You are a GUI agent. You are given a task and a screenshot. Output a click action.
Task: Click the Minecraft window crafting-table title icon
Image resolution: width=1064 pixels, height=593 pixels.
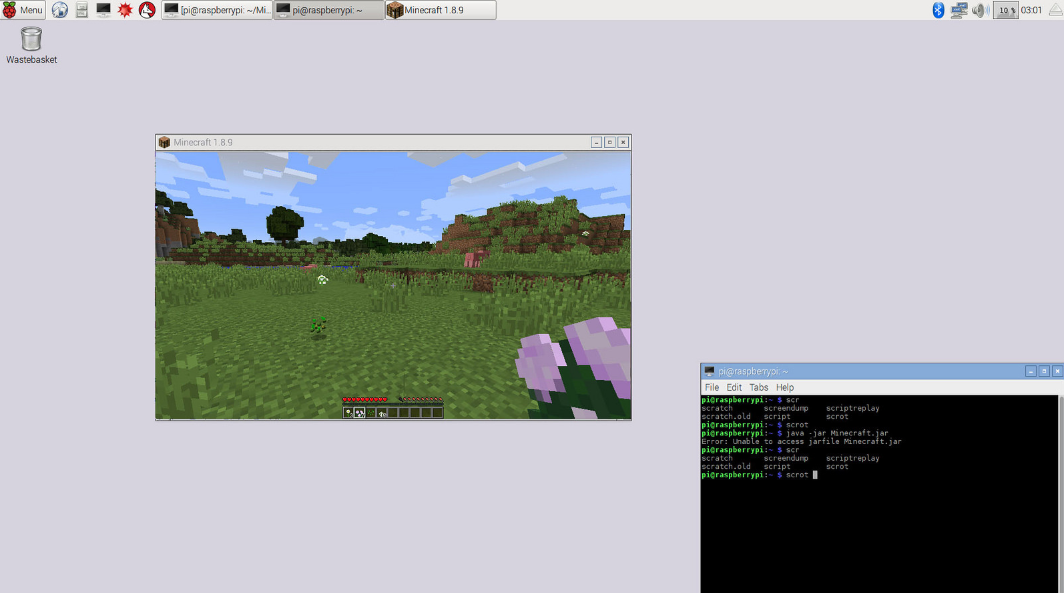(164, 142)
